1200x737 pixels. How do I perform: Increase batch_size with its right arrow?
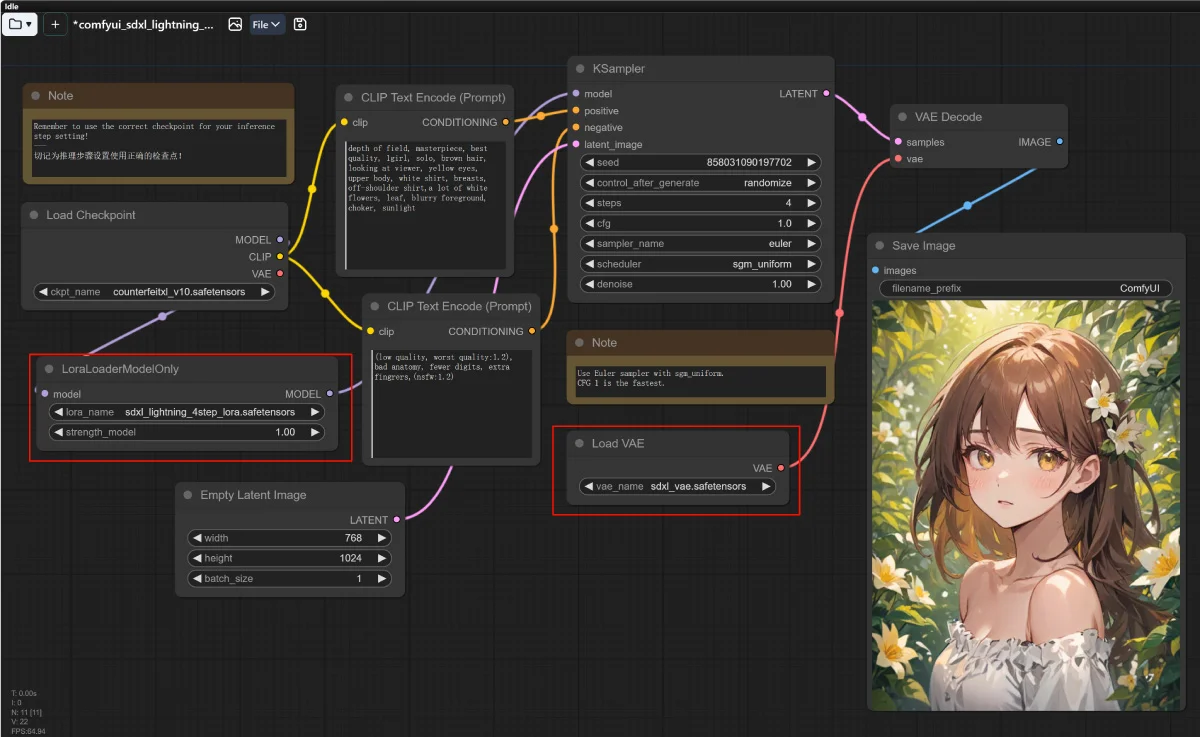[382, 579]
